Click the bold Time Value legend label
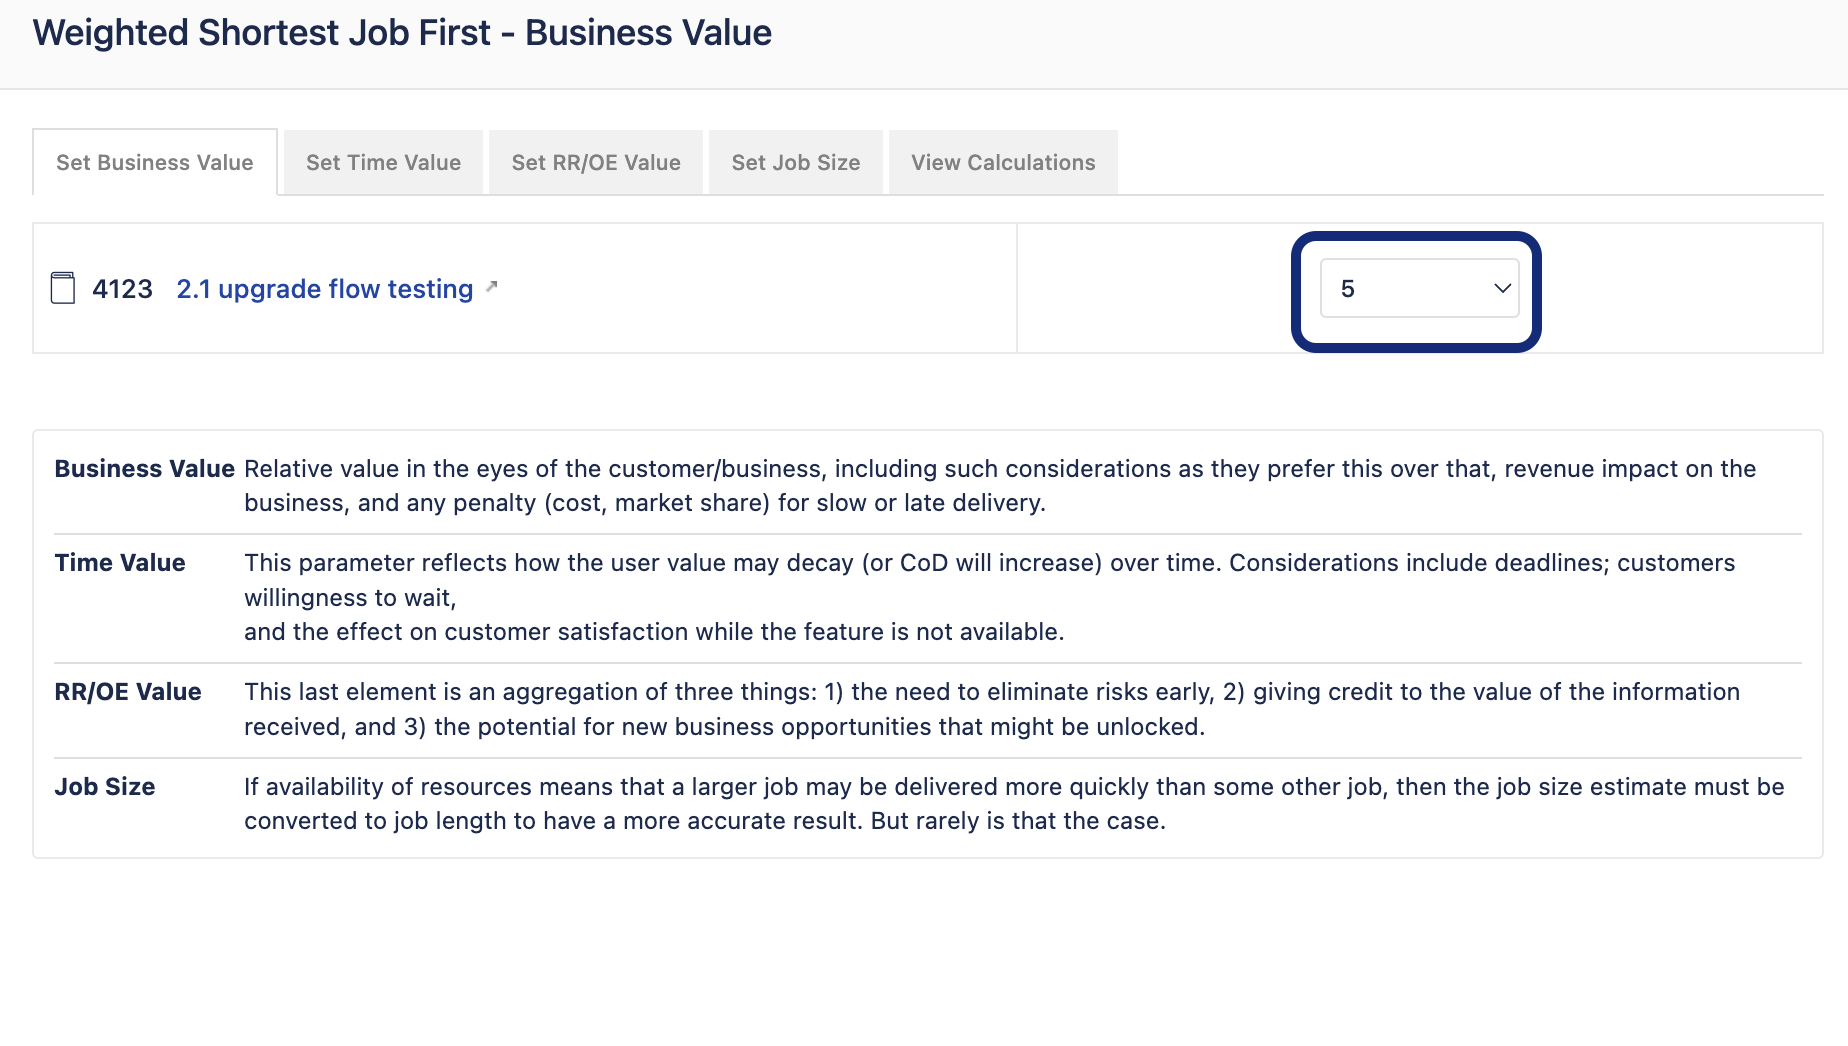The height and width of the screenshot is (1046, 1848). pos(120,563)
